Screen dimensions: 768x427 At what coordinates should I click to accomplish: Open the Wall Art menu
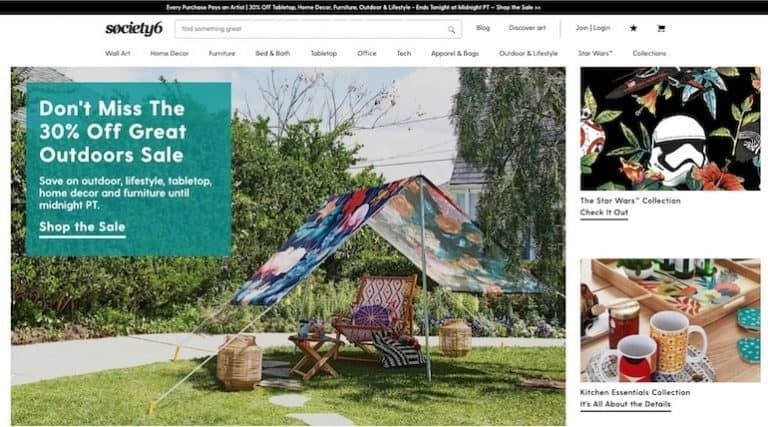118,53
